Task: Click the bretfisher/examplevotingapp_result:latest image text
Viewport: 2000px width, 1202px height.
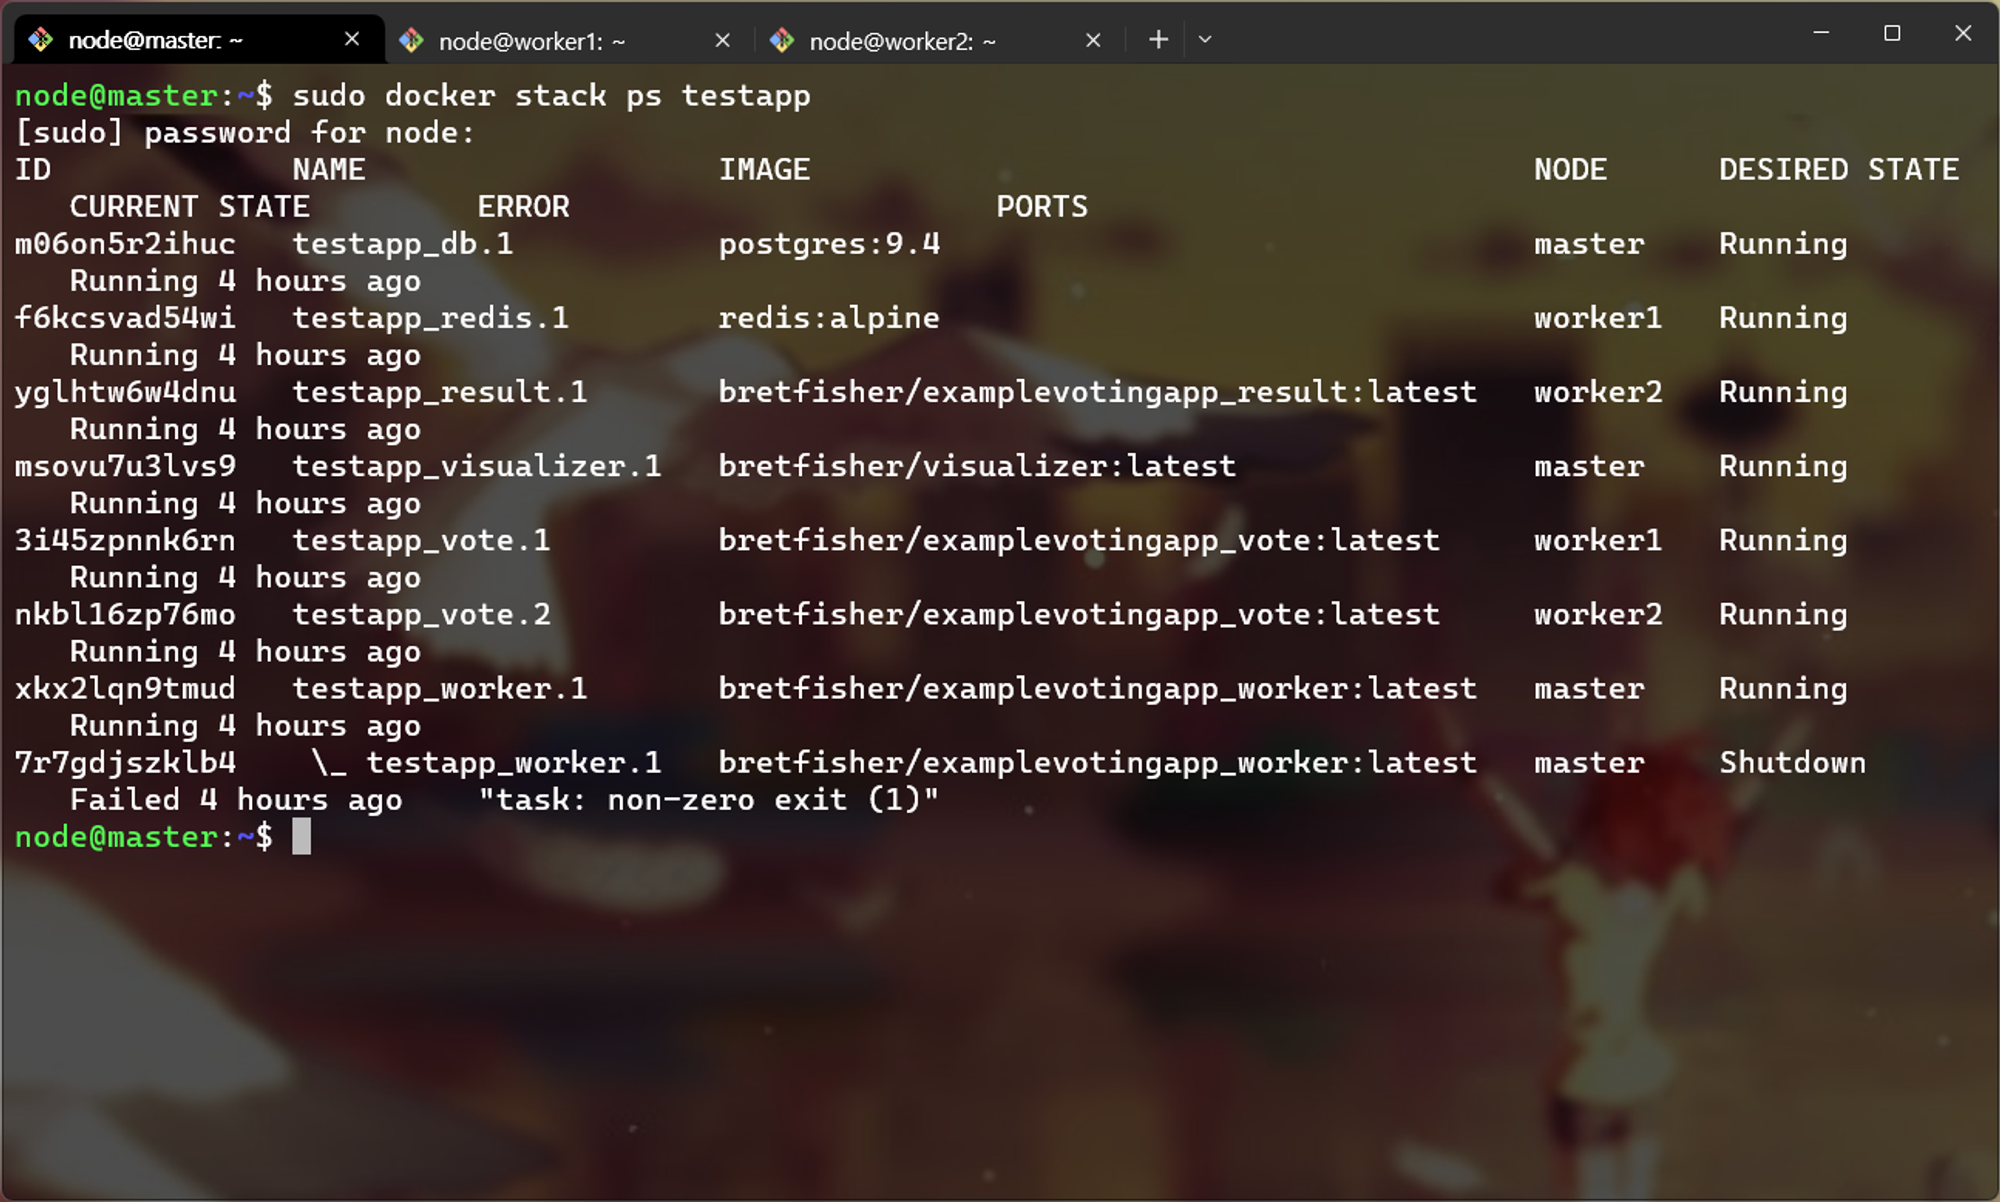Action: pos(1097,392)
